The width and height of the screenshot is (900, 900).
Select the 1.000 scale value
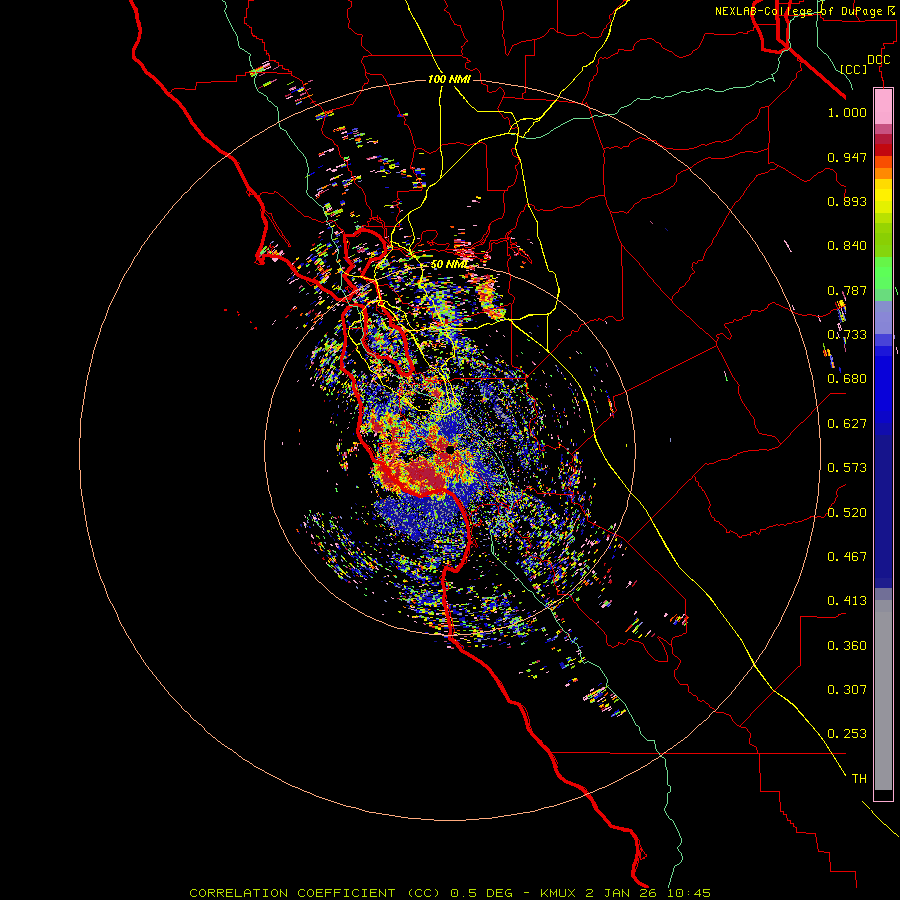847,112
